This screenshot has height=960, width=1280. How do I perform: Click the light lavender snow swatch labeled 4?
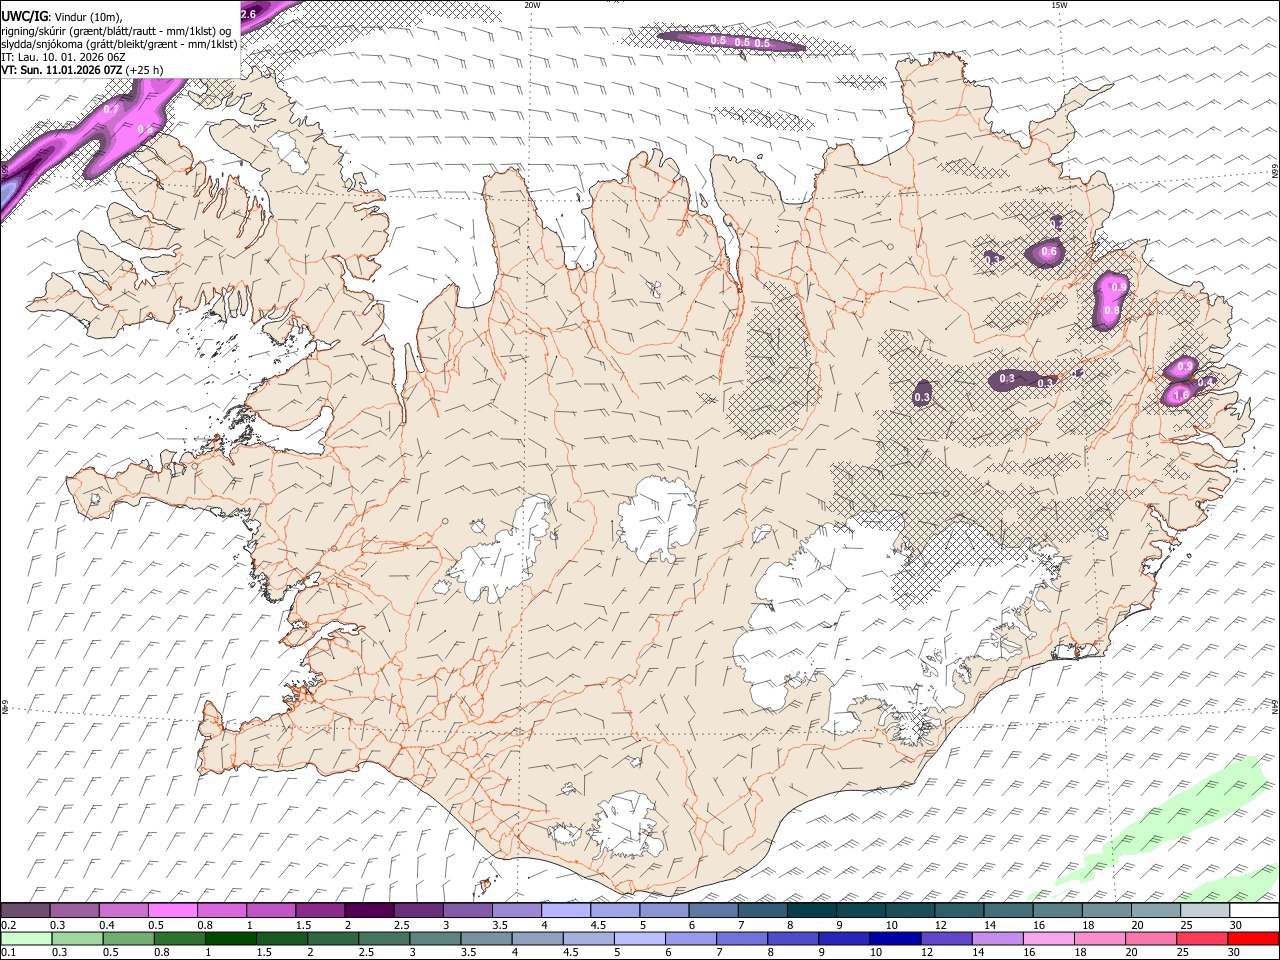[565, 910]
